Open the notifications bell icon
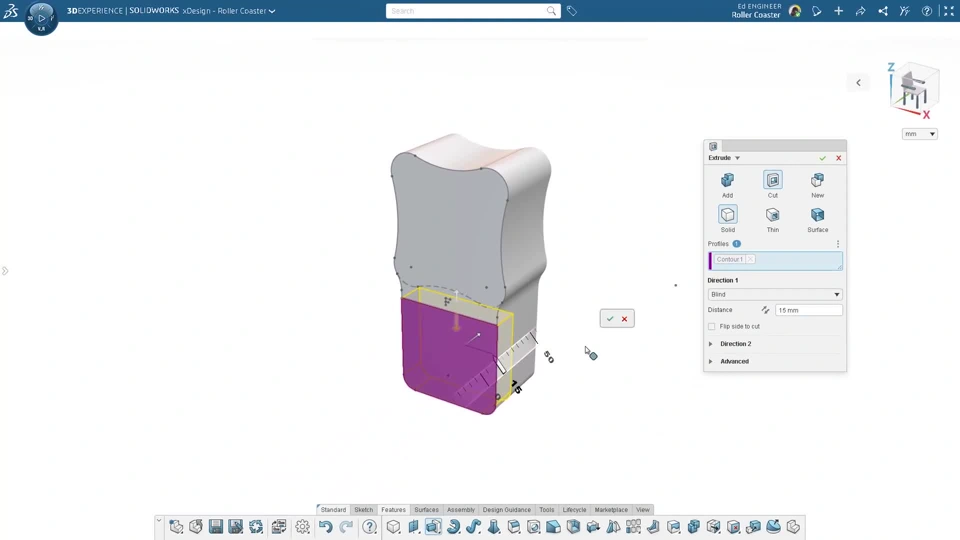The height and width of the screenshot is (540, 960). pyautogui.click(x=817, y=11)
